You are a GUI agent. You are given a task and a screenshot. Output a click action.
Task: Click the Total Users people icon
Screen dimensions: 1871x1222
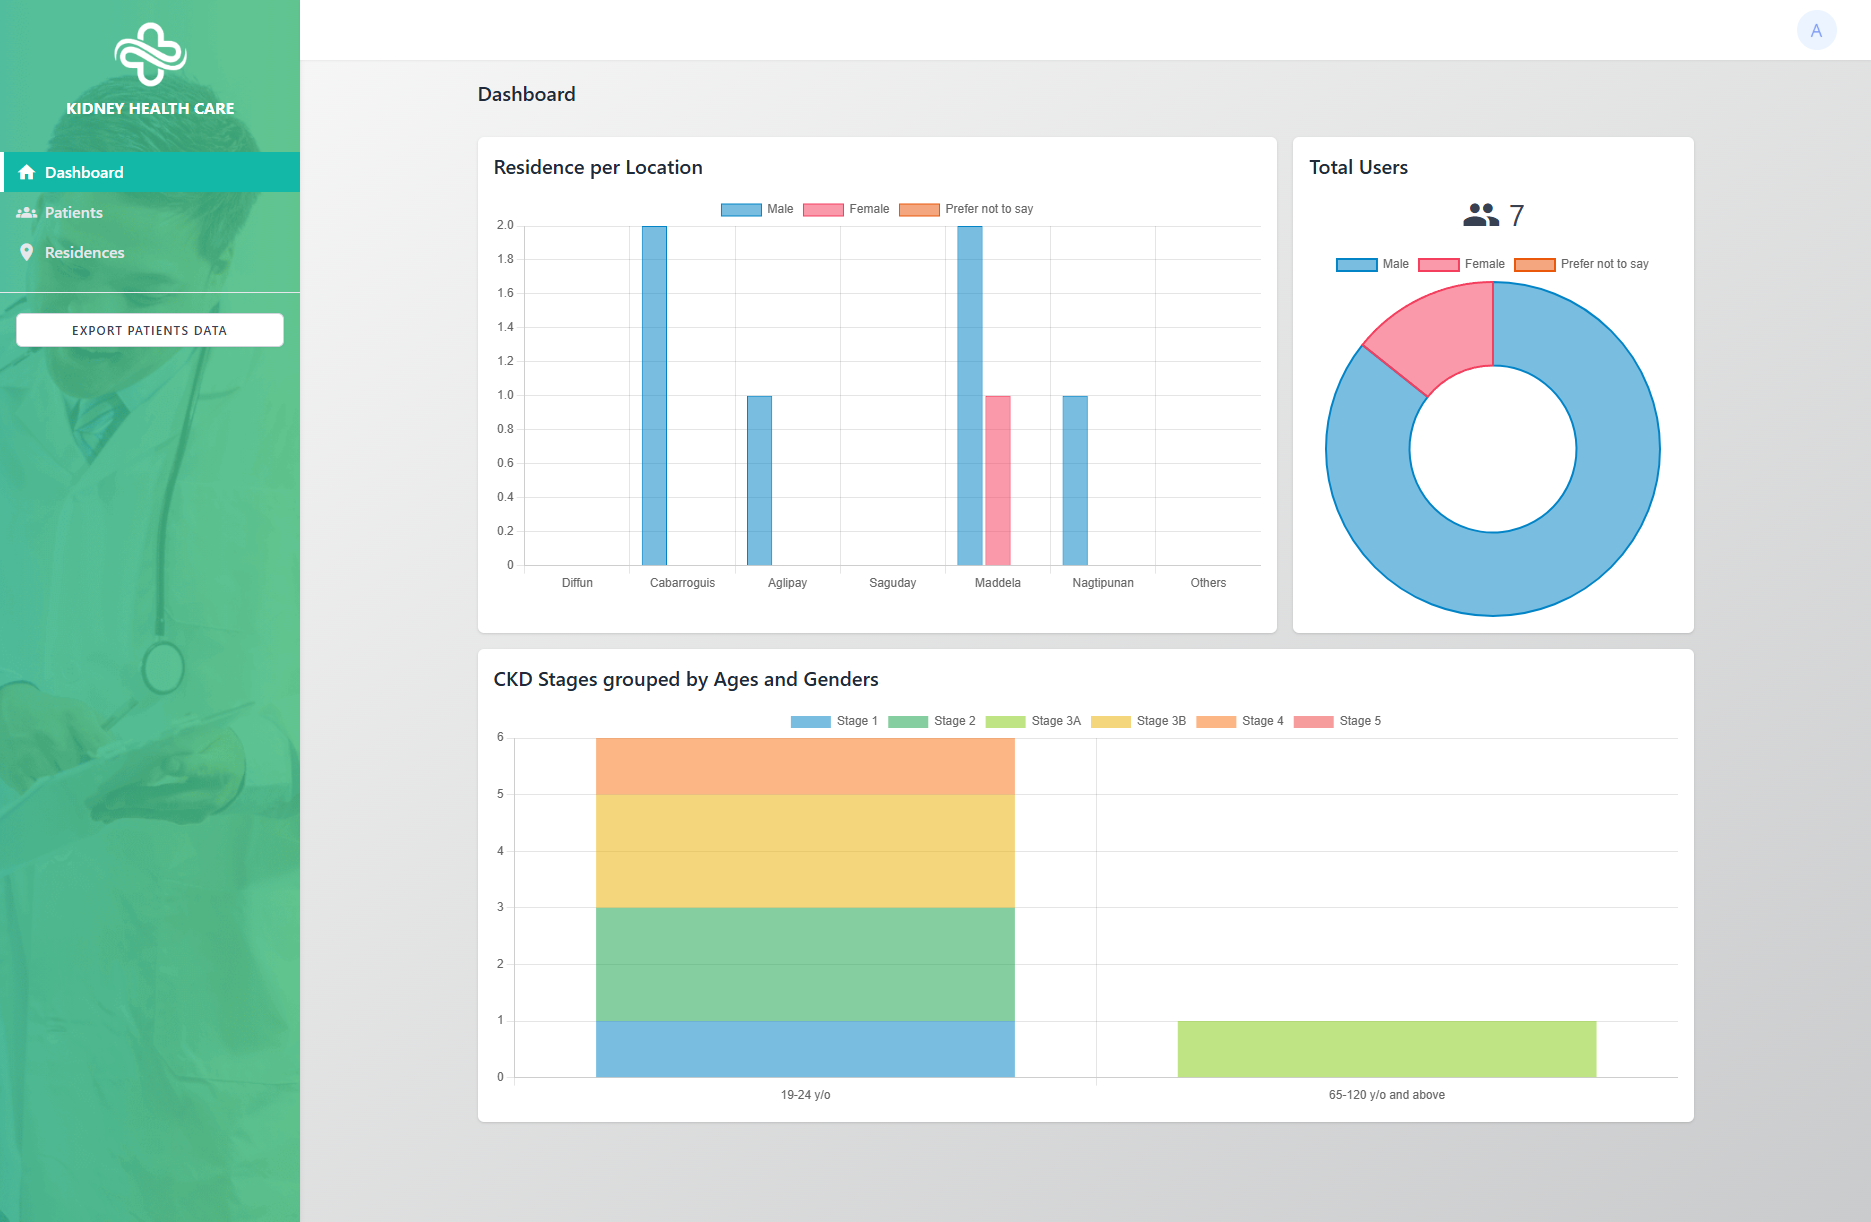(x=1480, y=215)
